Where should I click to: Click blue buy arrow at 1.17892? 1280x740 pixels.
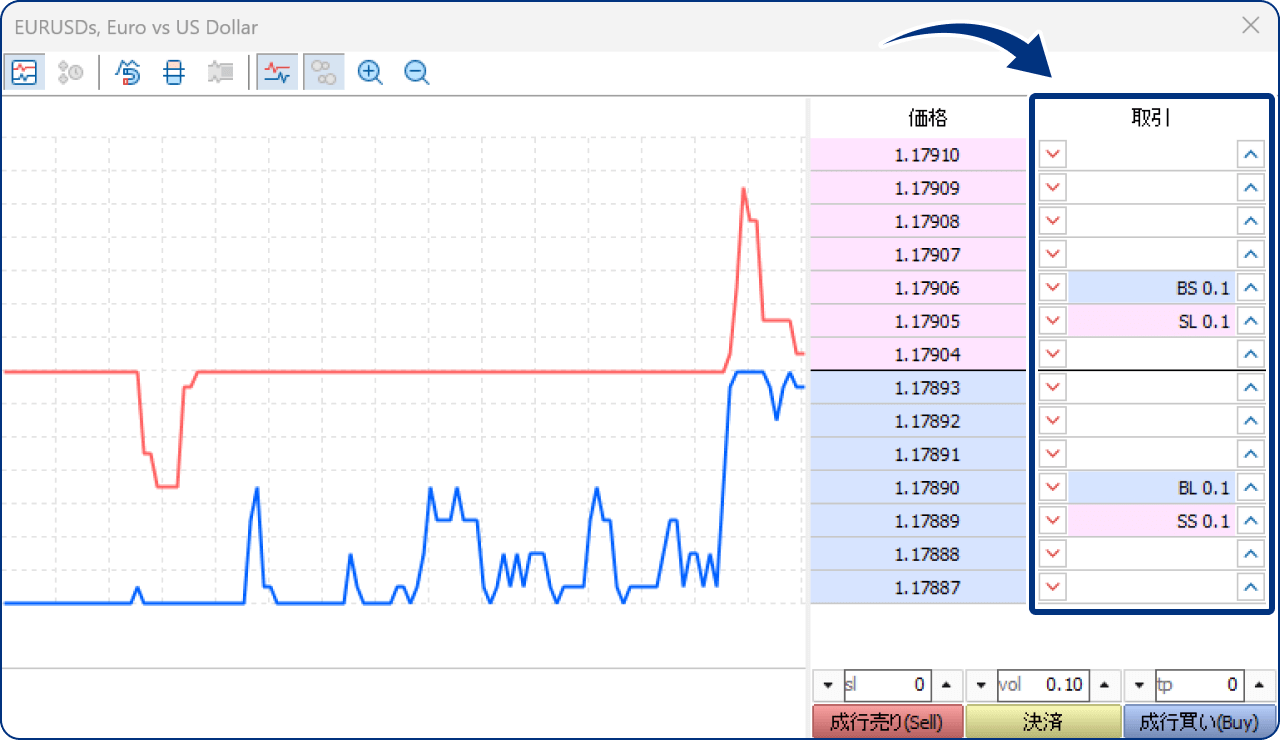(1250, 421)
